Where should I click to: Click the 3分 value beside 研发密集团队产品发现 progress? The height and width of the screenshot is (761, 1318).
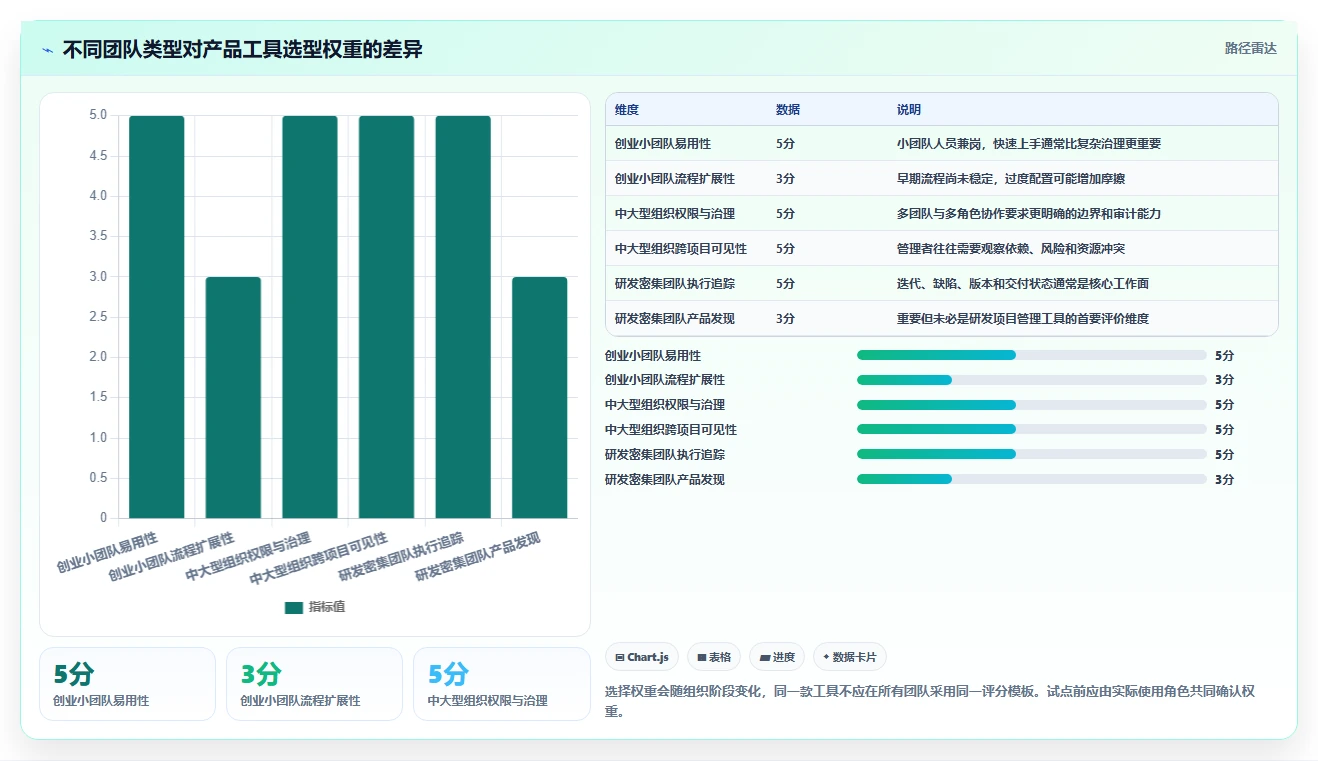pyautogui.click(x=1224, y=480)
